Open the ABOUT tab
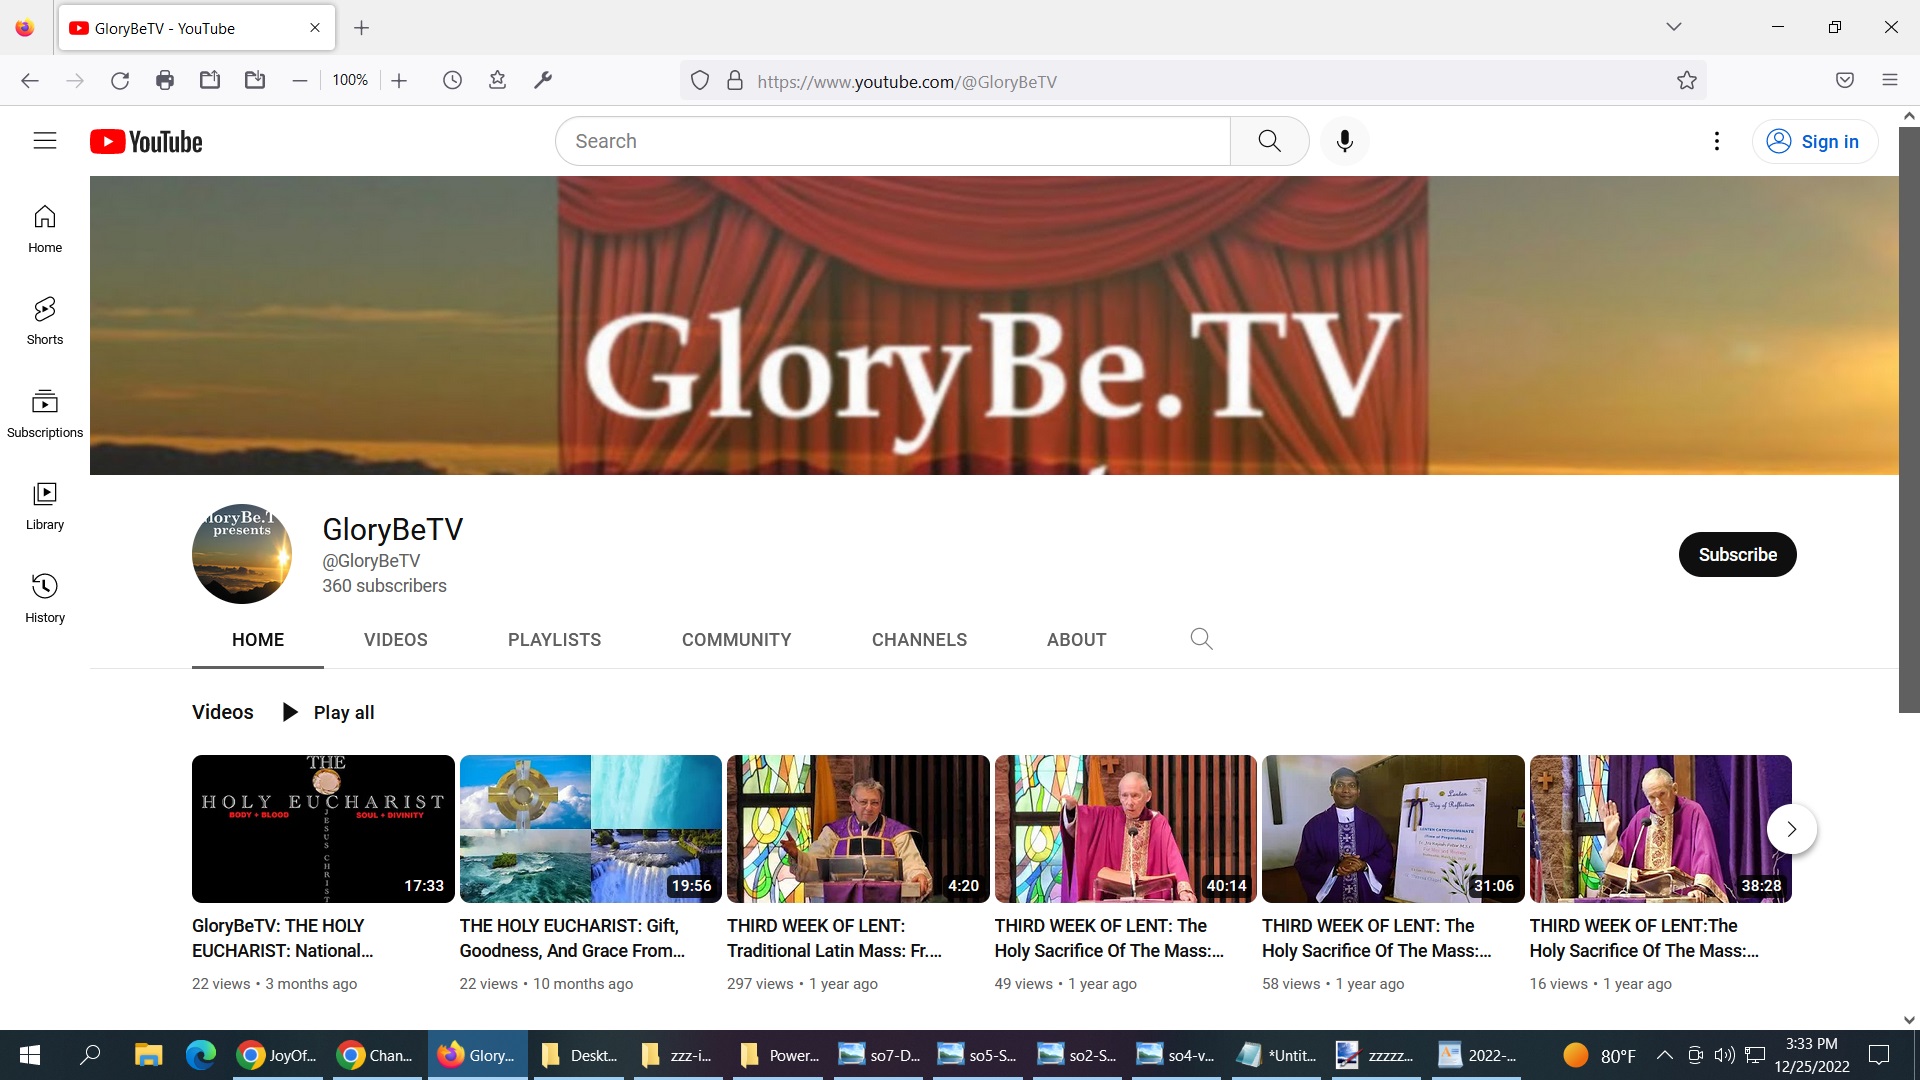The image size is (1920, 1080). pyautogui.click(x=1077, y=640)
